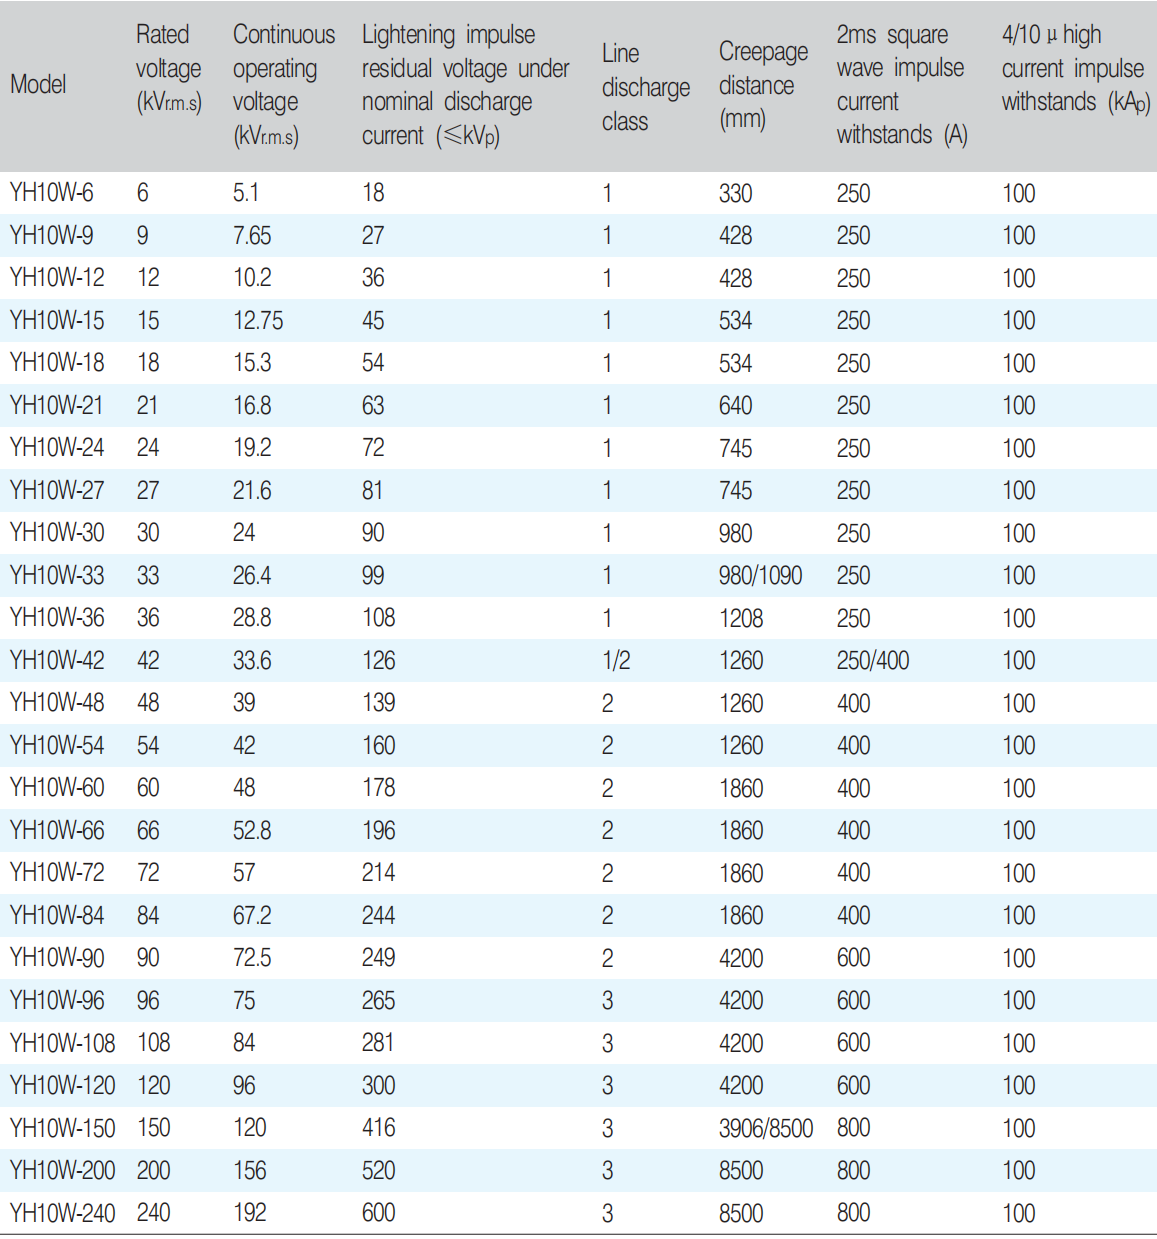
Task: Select model cell YH10W-18
Action: tap(57, 363)
